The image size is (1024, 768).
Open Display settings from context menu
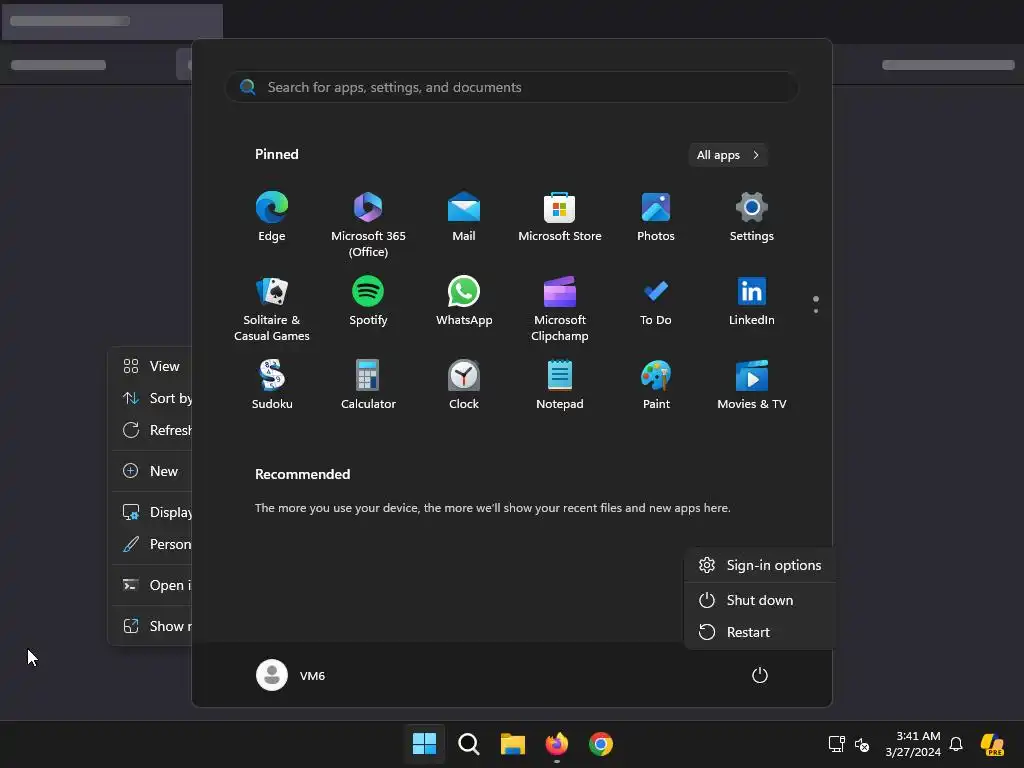[152, 512]
